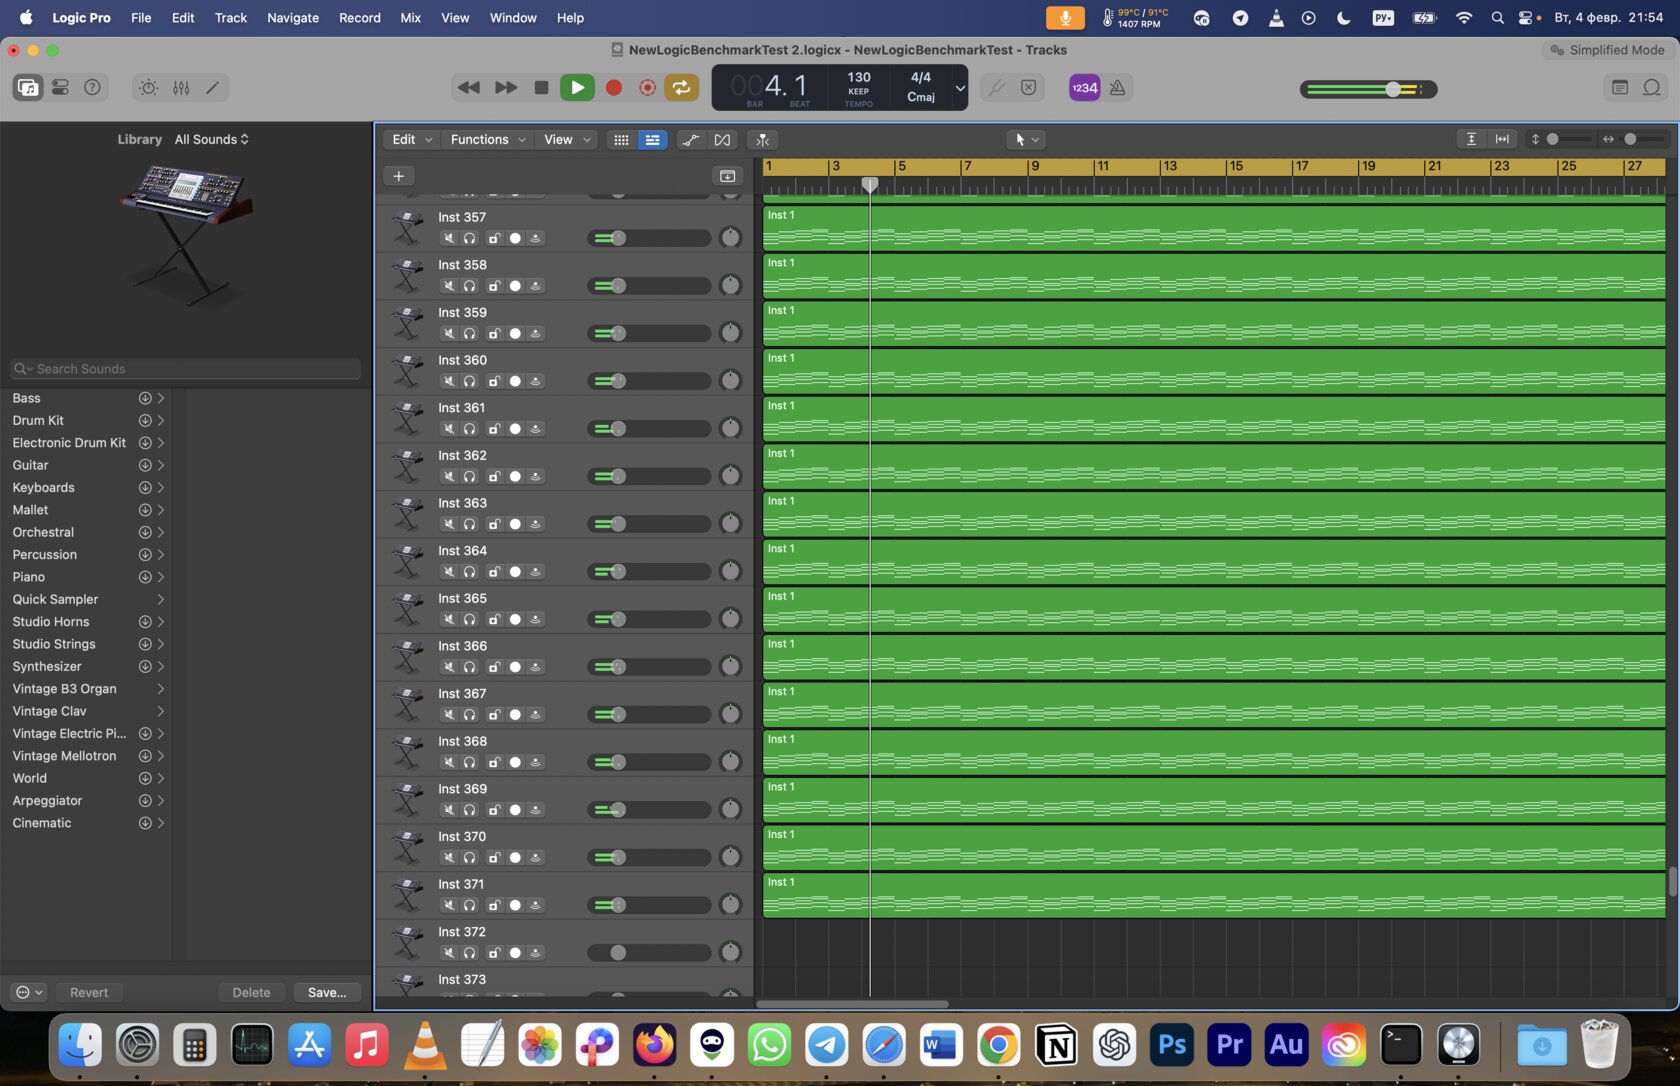Open the All Sounds library popup
The width and height of the screenshot is (1680, 1086).
point(211,140)
